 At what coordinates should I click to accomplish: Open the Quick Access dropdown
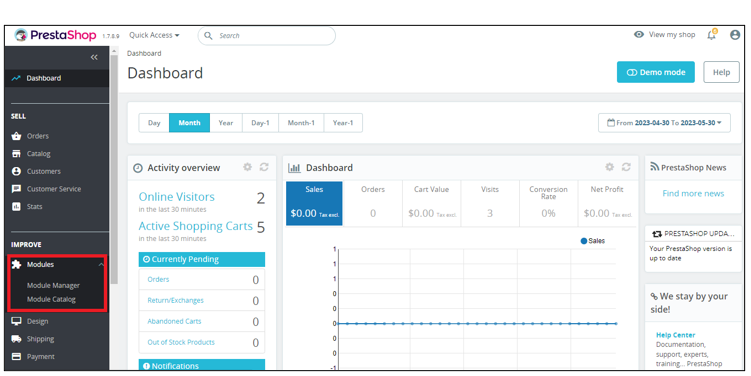[x=154, y=35]
